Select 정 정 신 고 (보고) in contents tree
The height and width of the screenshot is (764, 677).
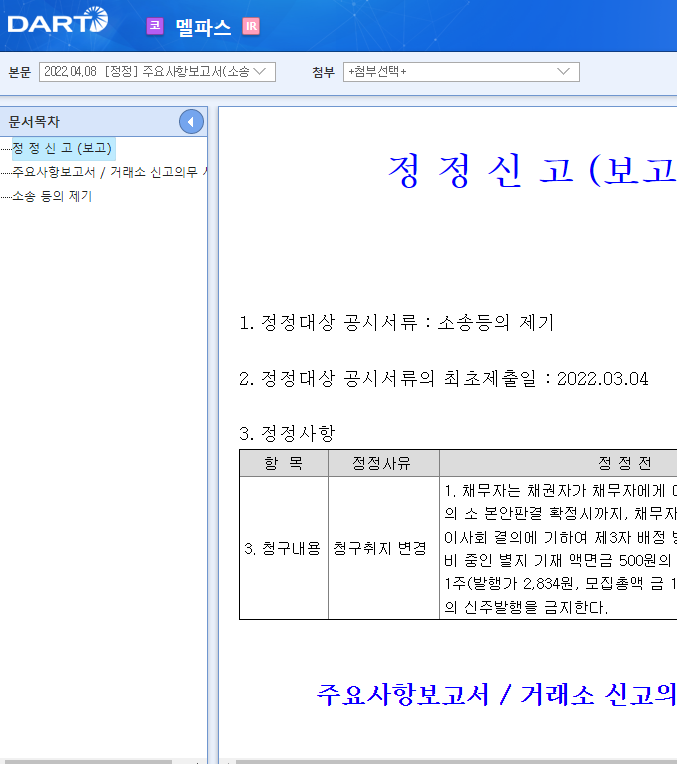tap(62, 148)
